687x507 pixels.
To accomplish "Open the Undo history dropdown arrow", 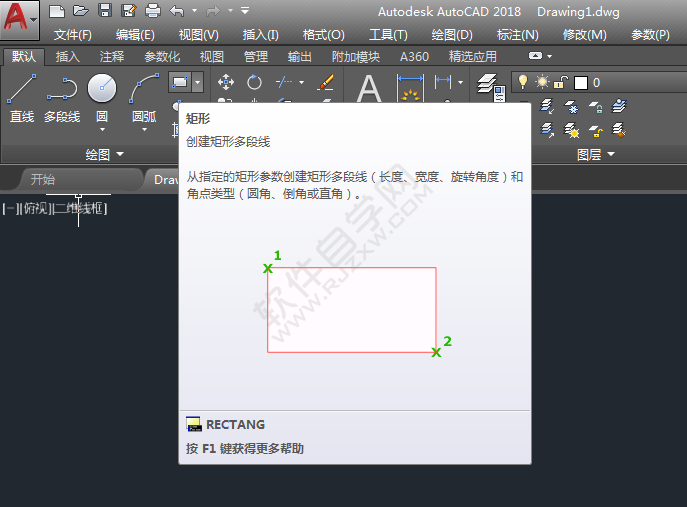I will pos(194,11).
